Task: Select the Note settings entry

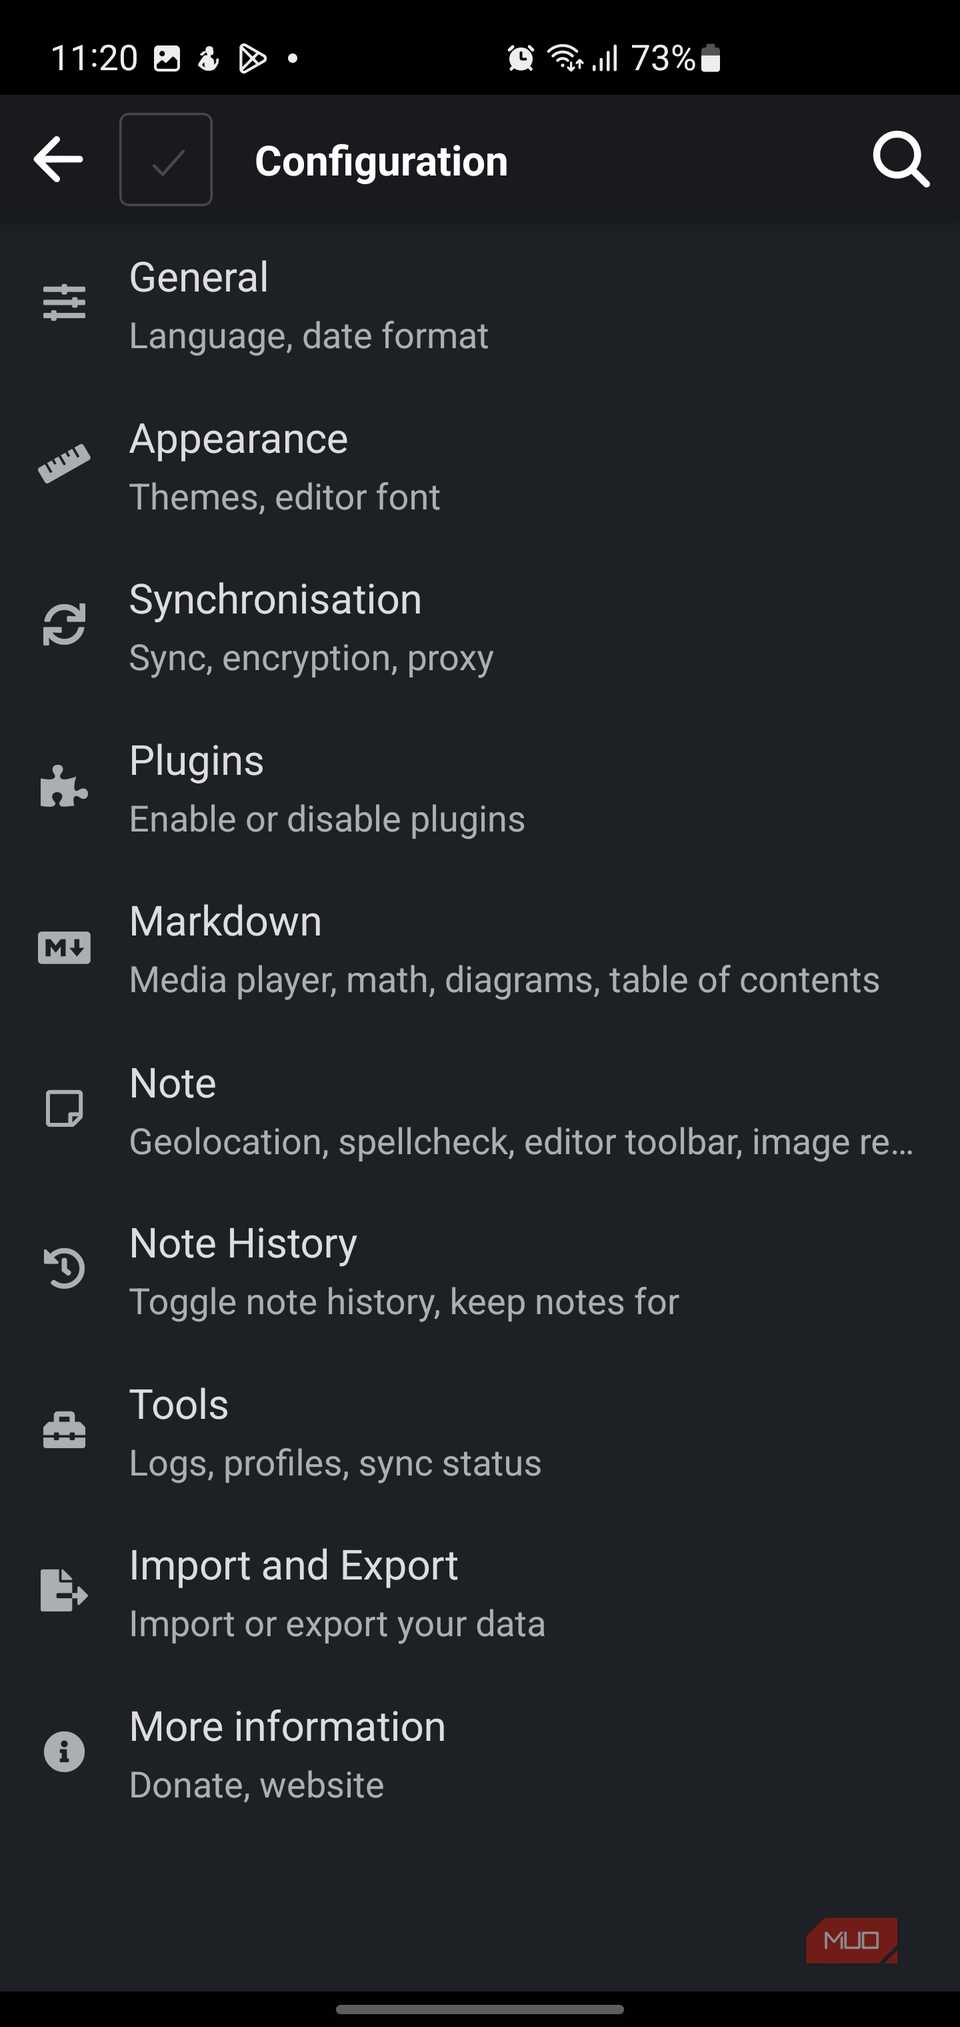Action: [x=520, y=1111]
